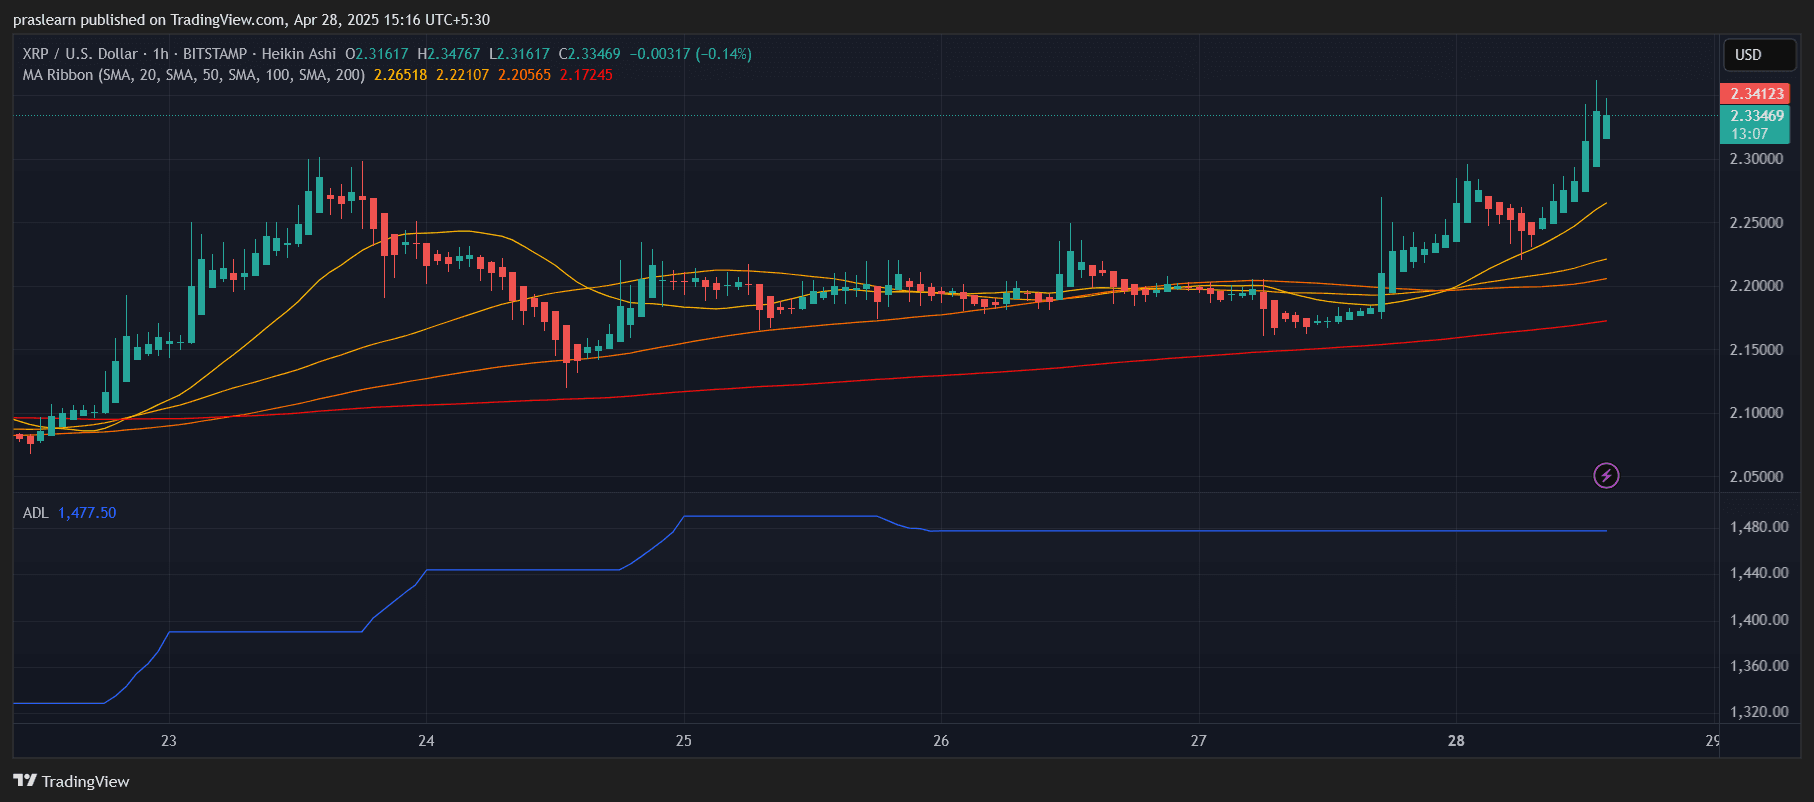This screenshot has height=802, width=1814.
Task: Click date 27 on the time axis
Action: click(x=1199, y=741)
